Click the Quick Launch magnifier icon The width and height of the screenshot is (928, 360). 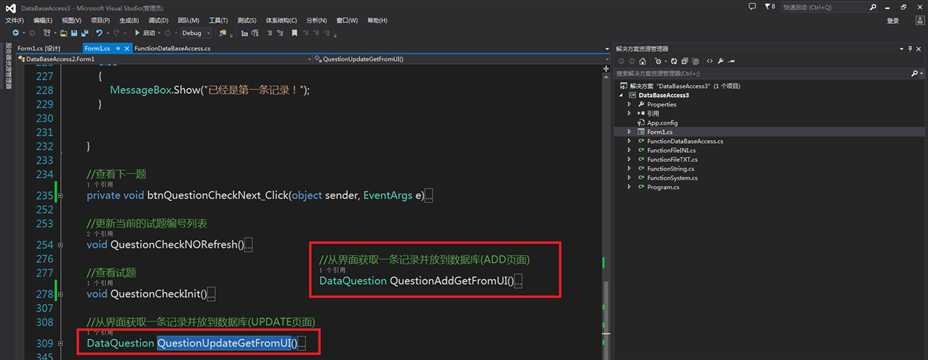pos(873,7)
